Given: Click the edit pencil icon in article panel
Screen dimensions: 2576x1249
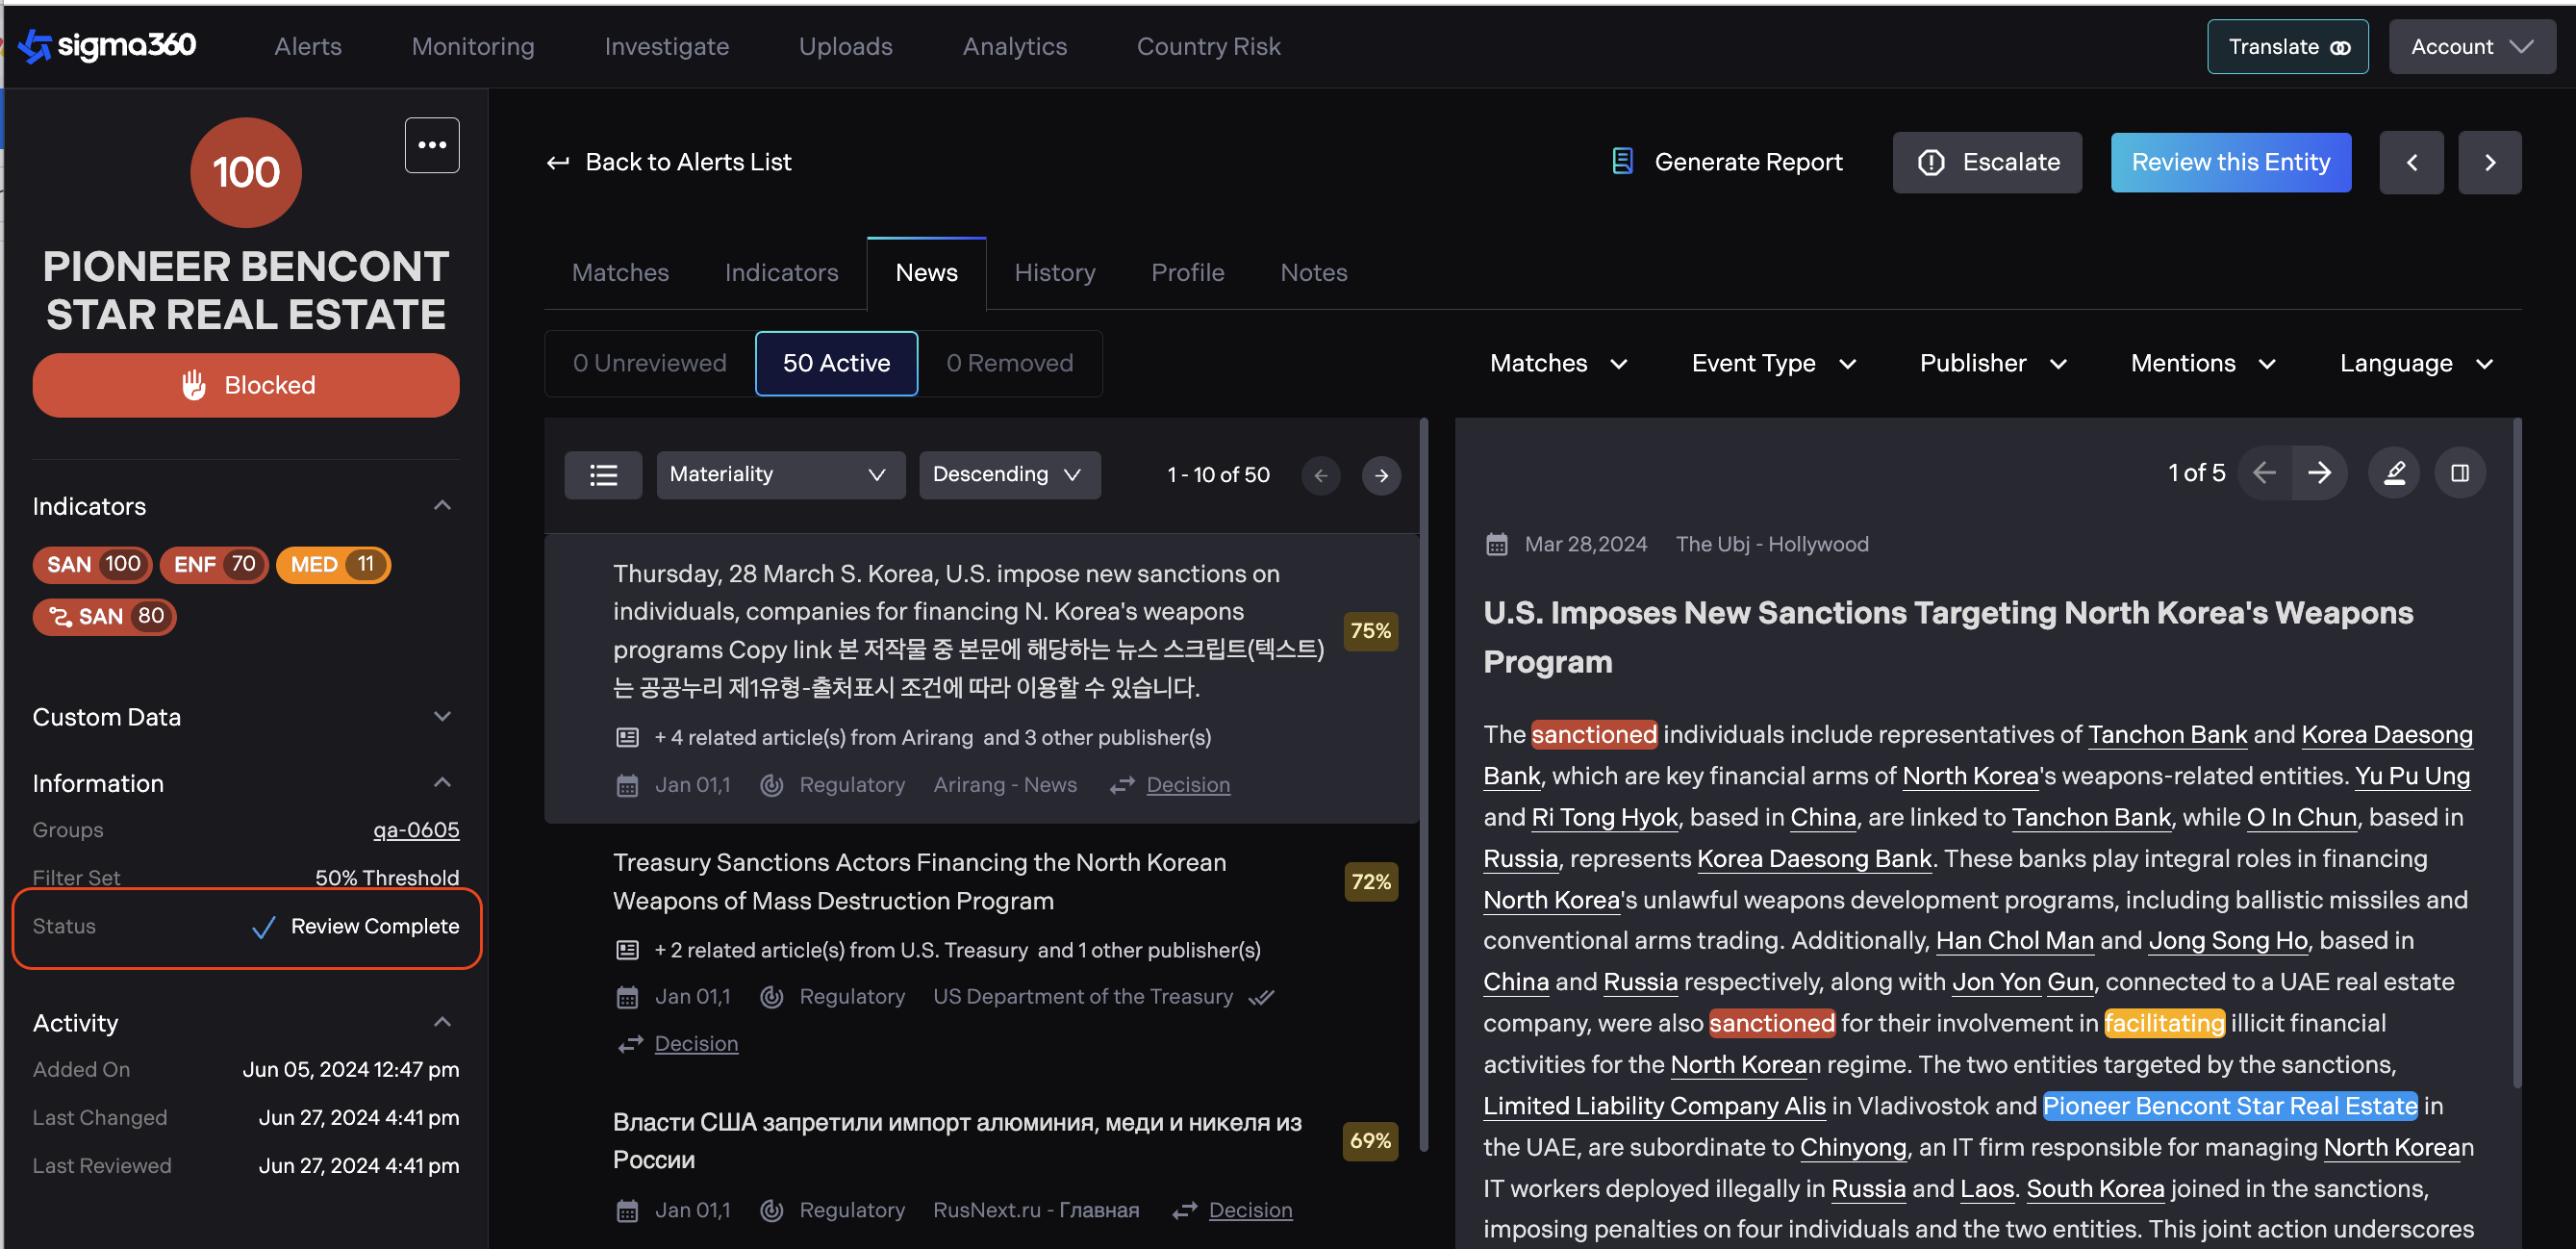Looking at the screenshot, I should [x=2393, y=473].
